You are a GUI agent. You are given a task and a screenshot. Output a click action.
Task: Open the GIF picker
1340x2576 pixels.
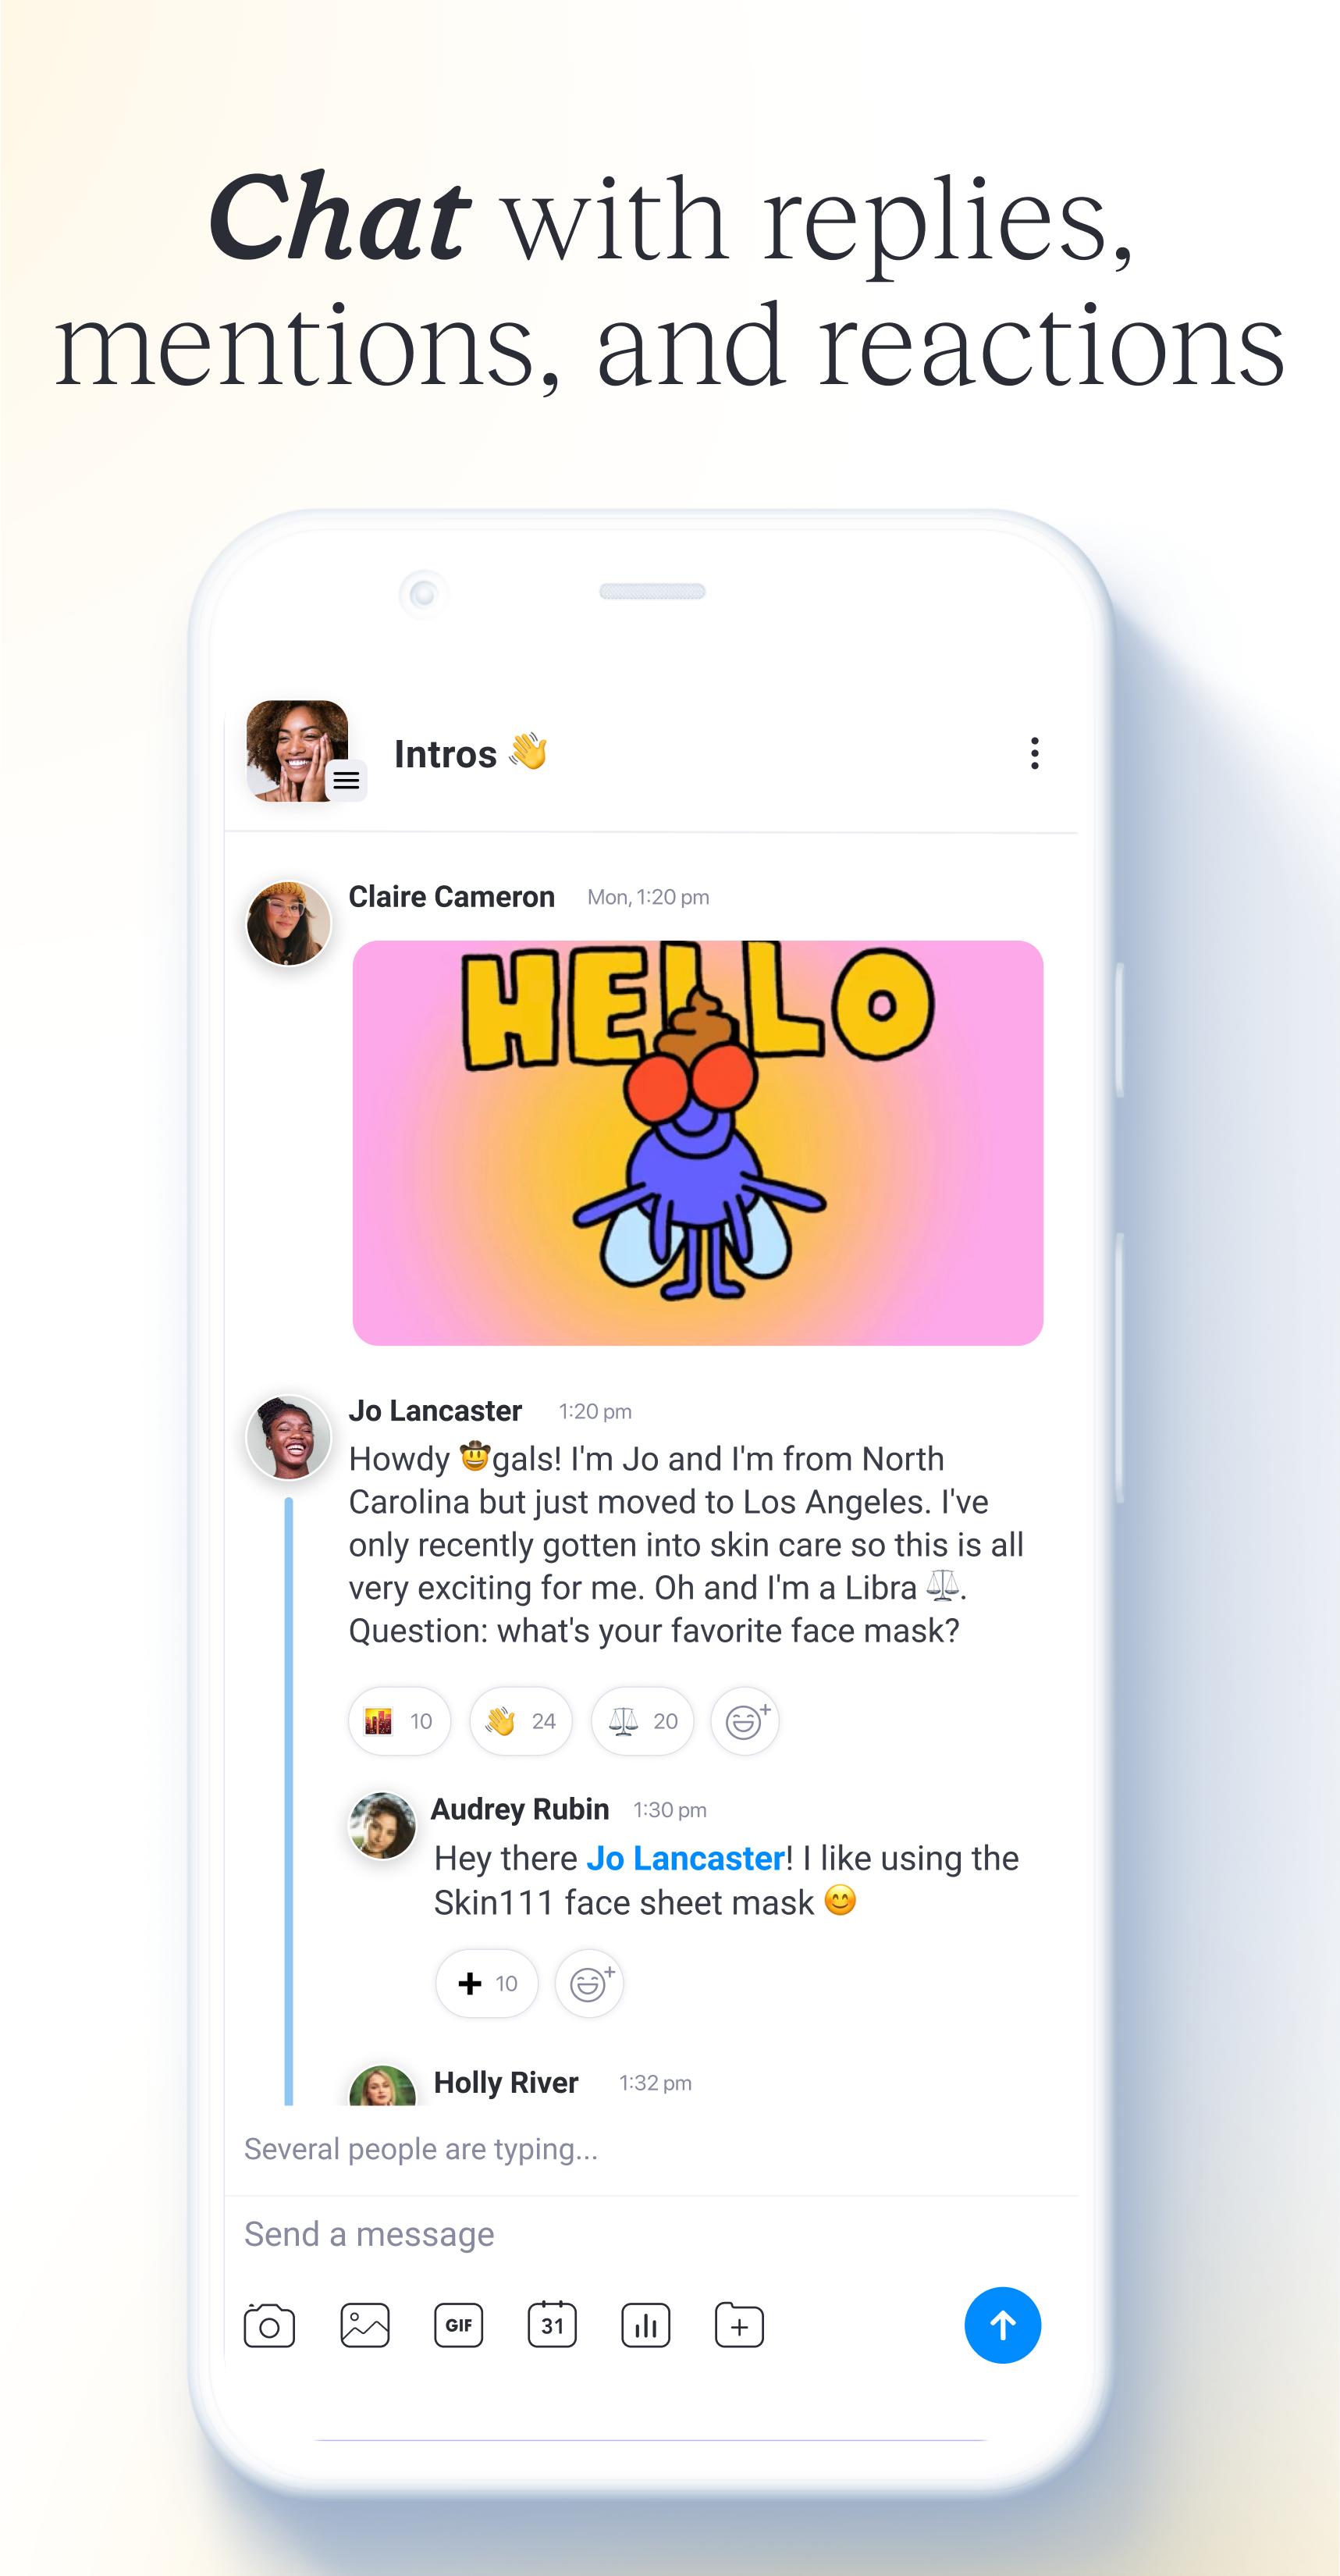(459, 2326)
